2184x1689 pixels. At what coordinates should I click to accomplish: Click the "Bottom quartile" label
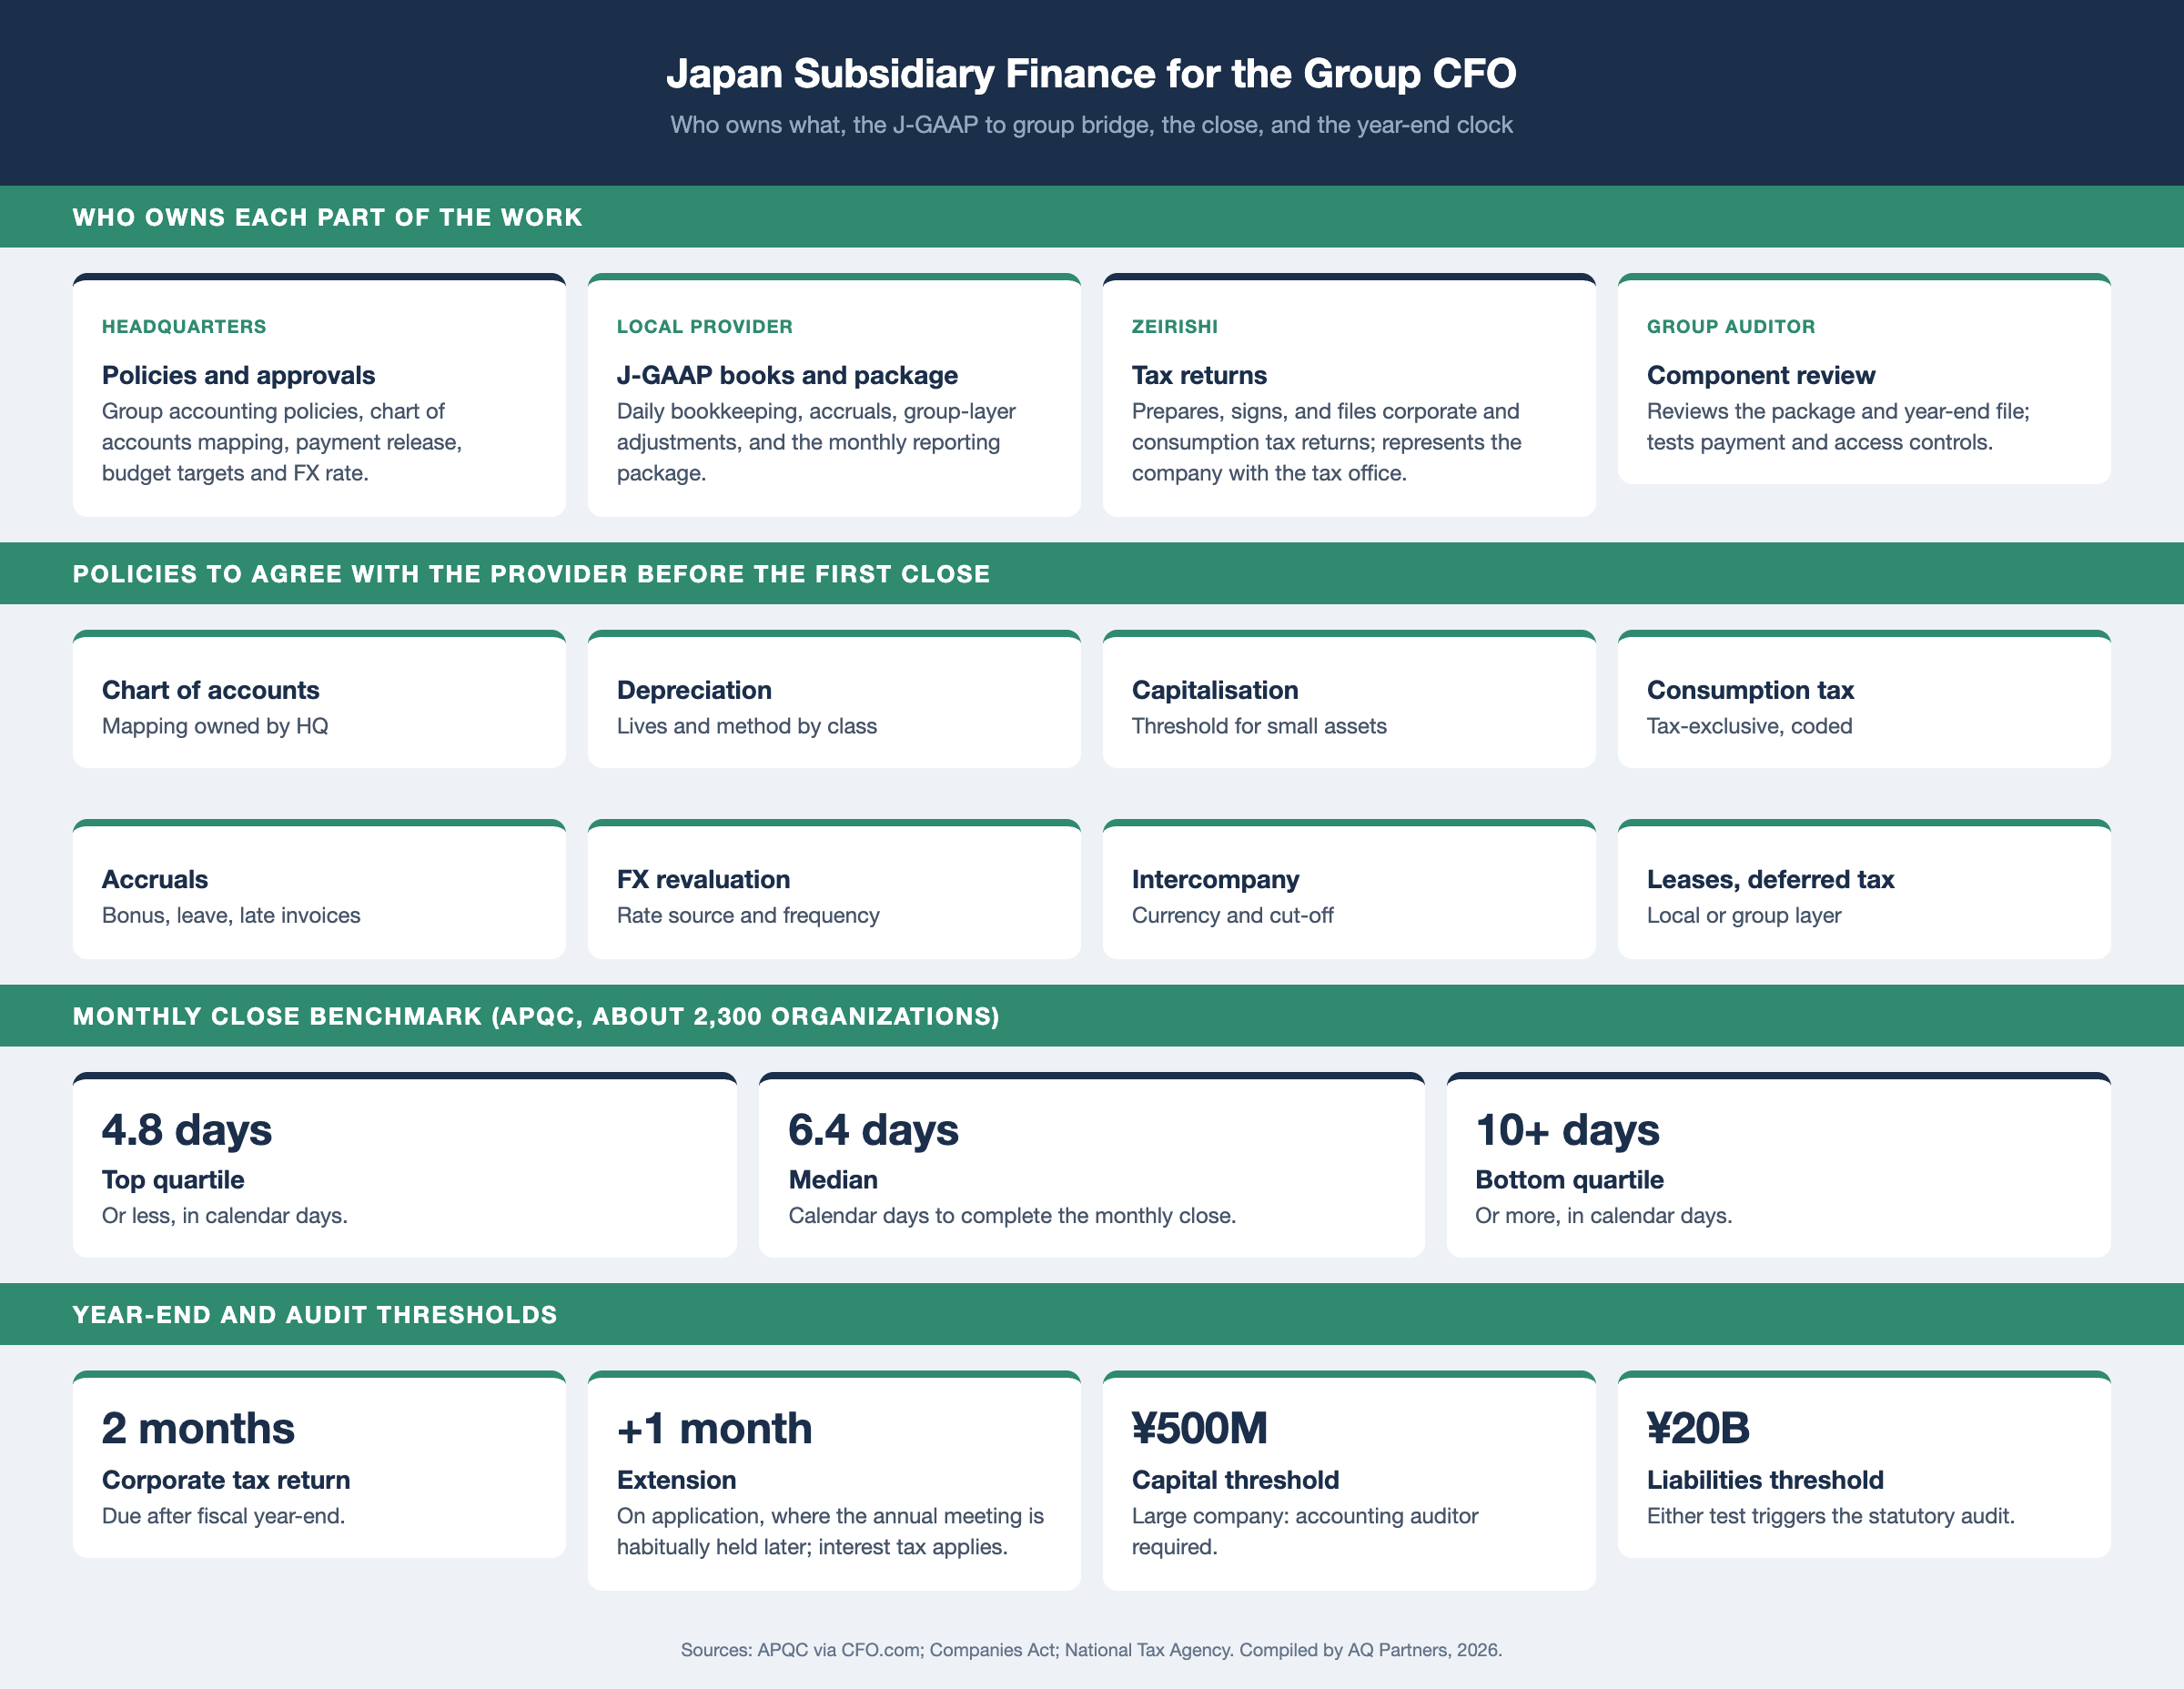(1569, 1180)
